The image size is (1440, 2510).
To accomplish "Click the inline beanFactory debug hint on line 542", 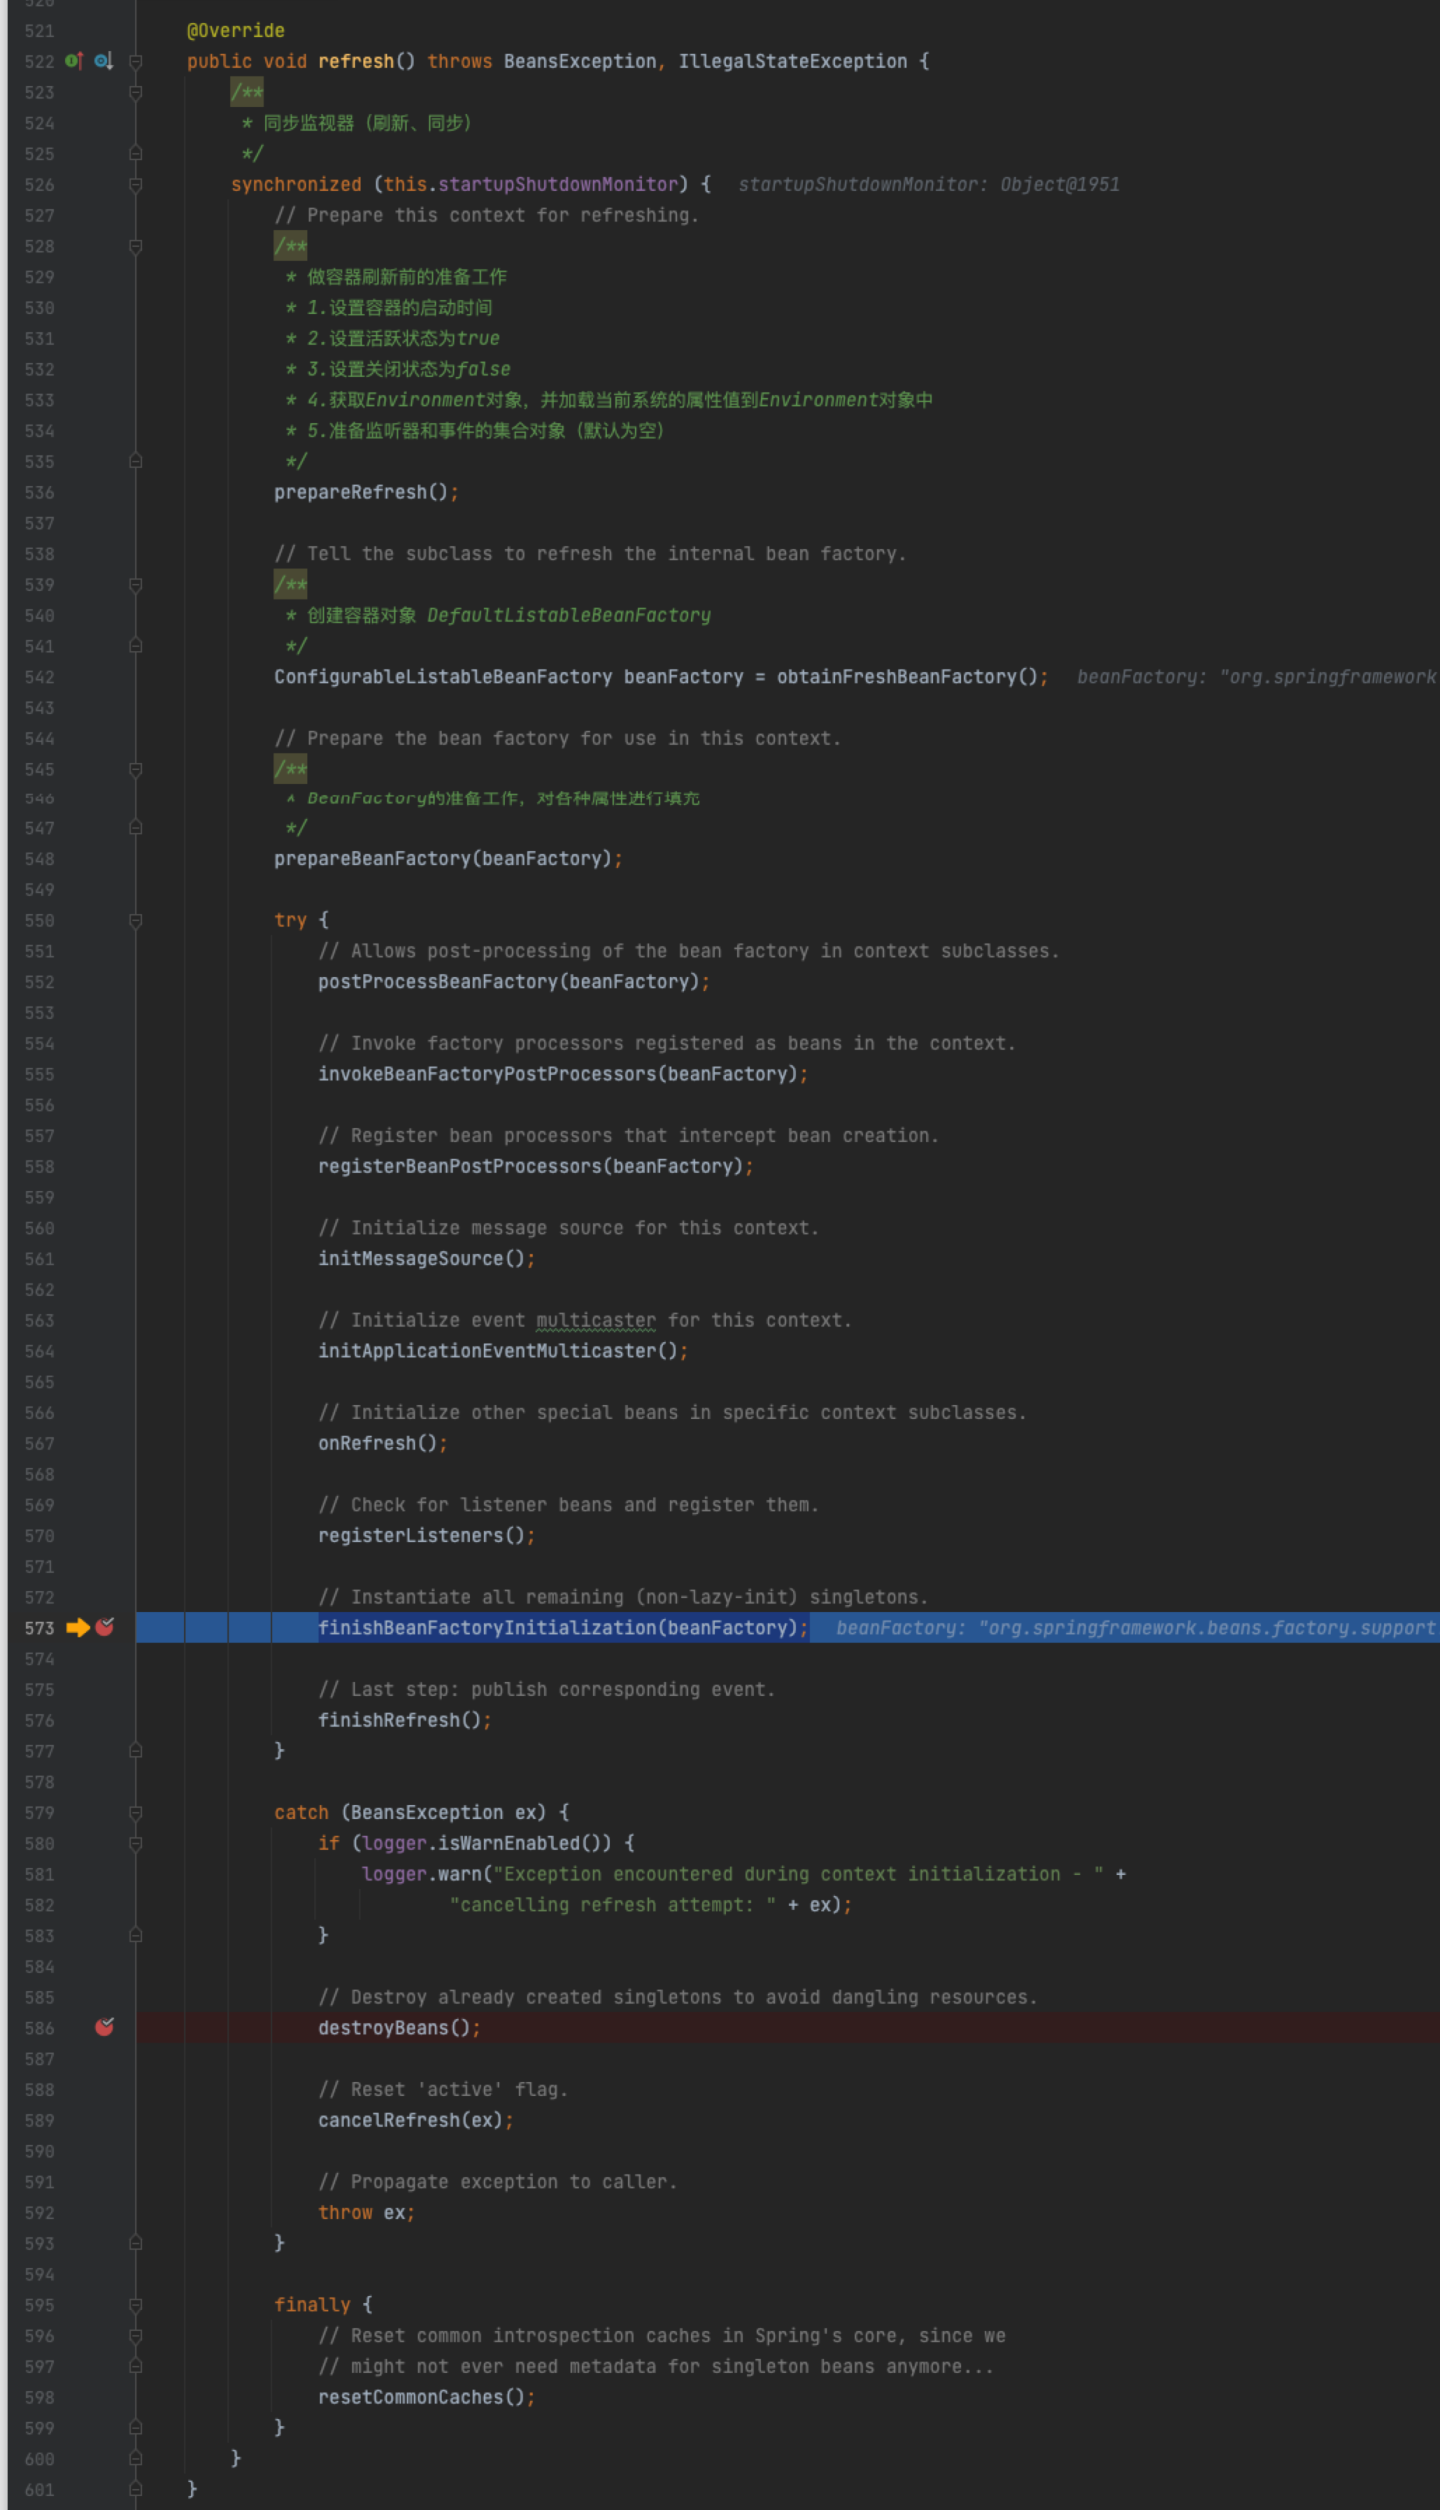I will pos(1257,677).
